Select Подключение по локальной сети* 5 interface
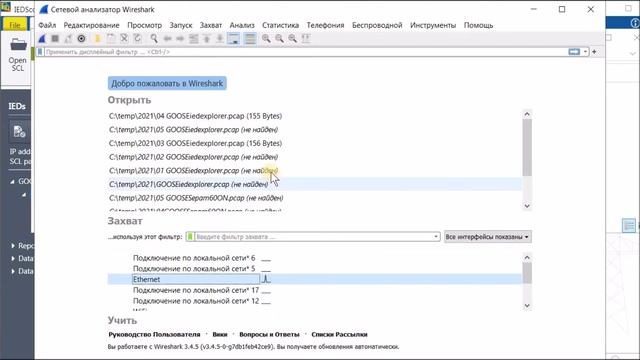 pos(194,269)
